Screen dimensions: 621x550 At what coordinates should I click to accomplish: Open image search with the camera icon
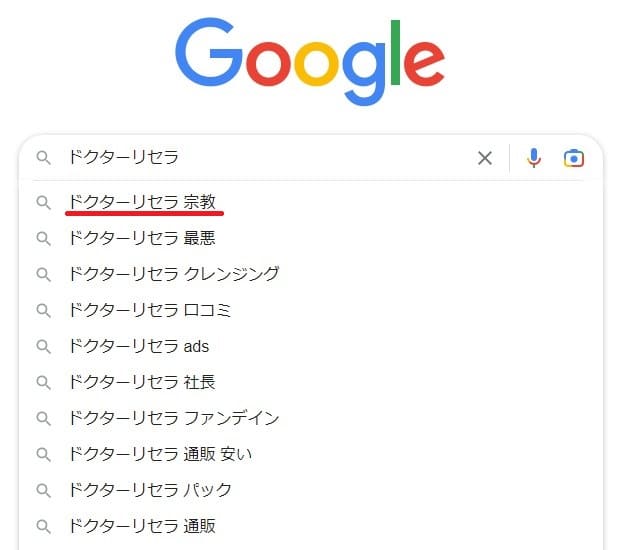(573, 158)
